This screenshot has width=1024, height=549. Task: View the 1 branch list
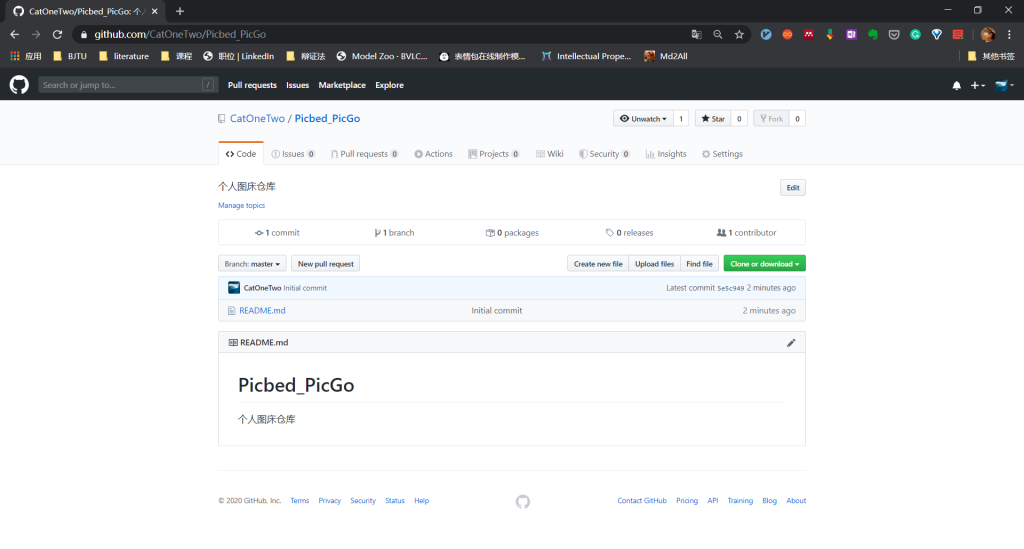(x=394, y=233)
